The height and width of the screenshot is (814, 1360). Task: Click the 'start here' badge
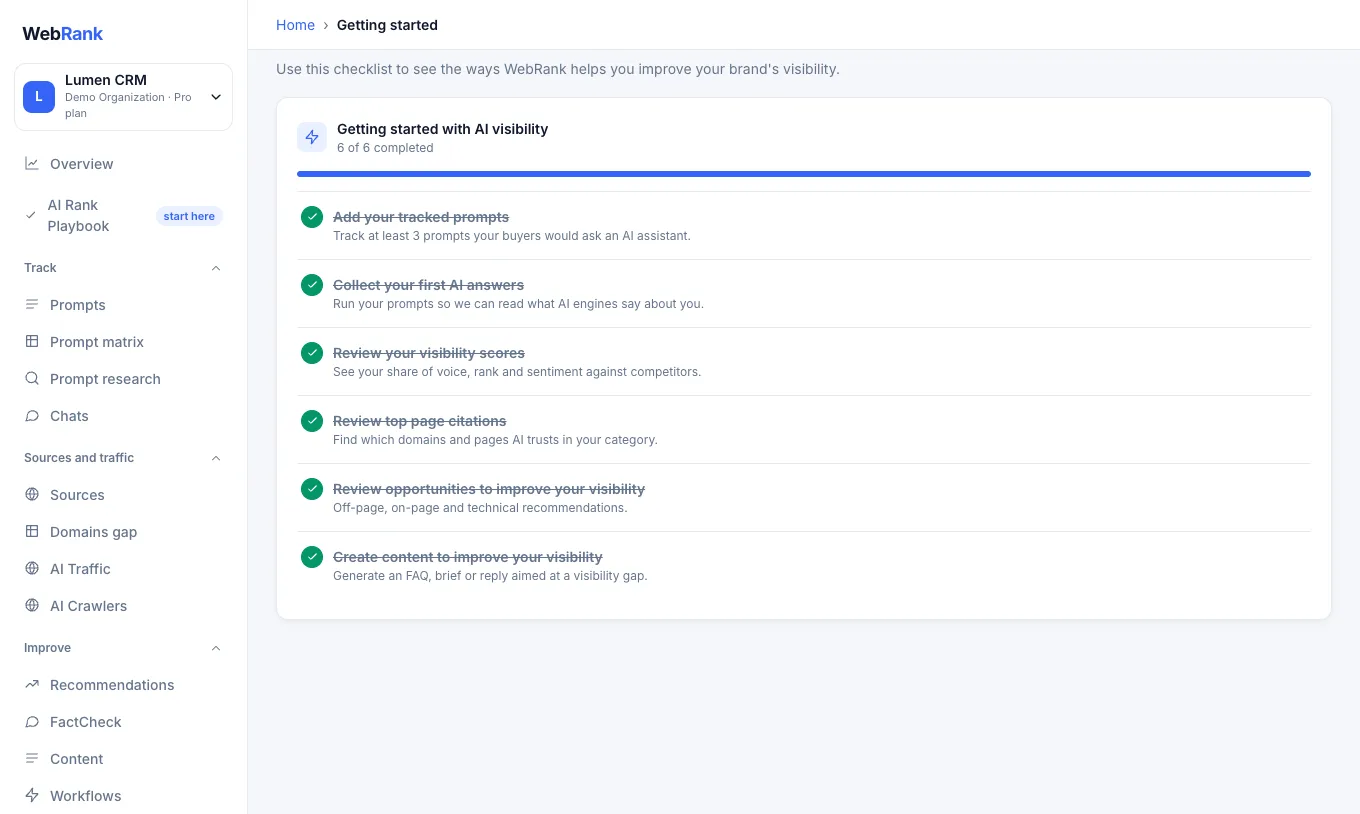tap(189, 216)
